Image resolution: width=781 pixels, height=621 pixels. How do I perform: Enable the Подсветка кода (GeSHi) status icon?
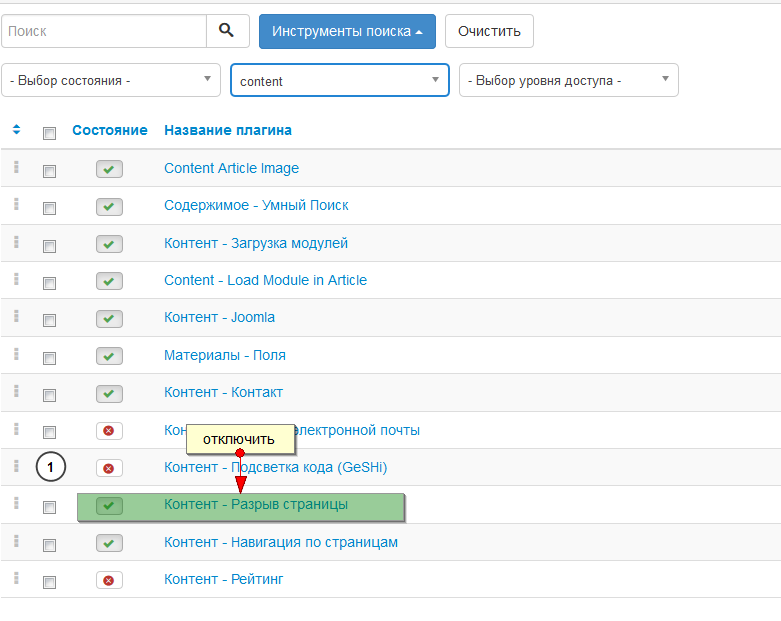(x=109, y=468)
